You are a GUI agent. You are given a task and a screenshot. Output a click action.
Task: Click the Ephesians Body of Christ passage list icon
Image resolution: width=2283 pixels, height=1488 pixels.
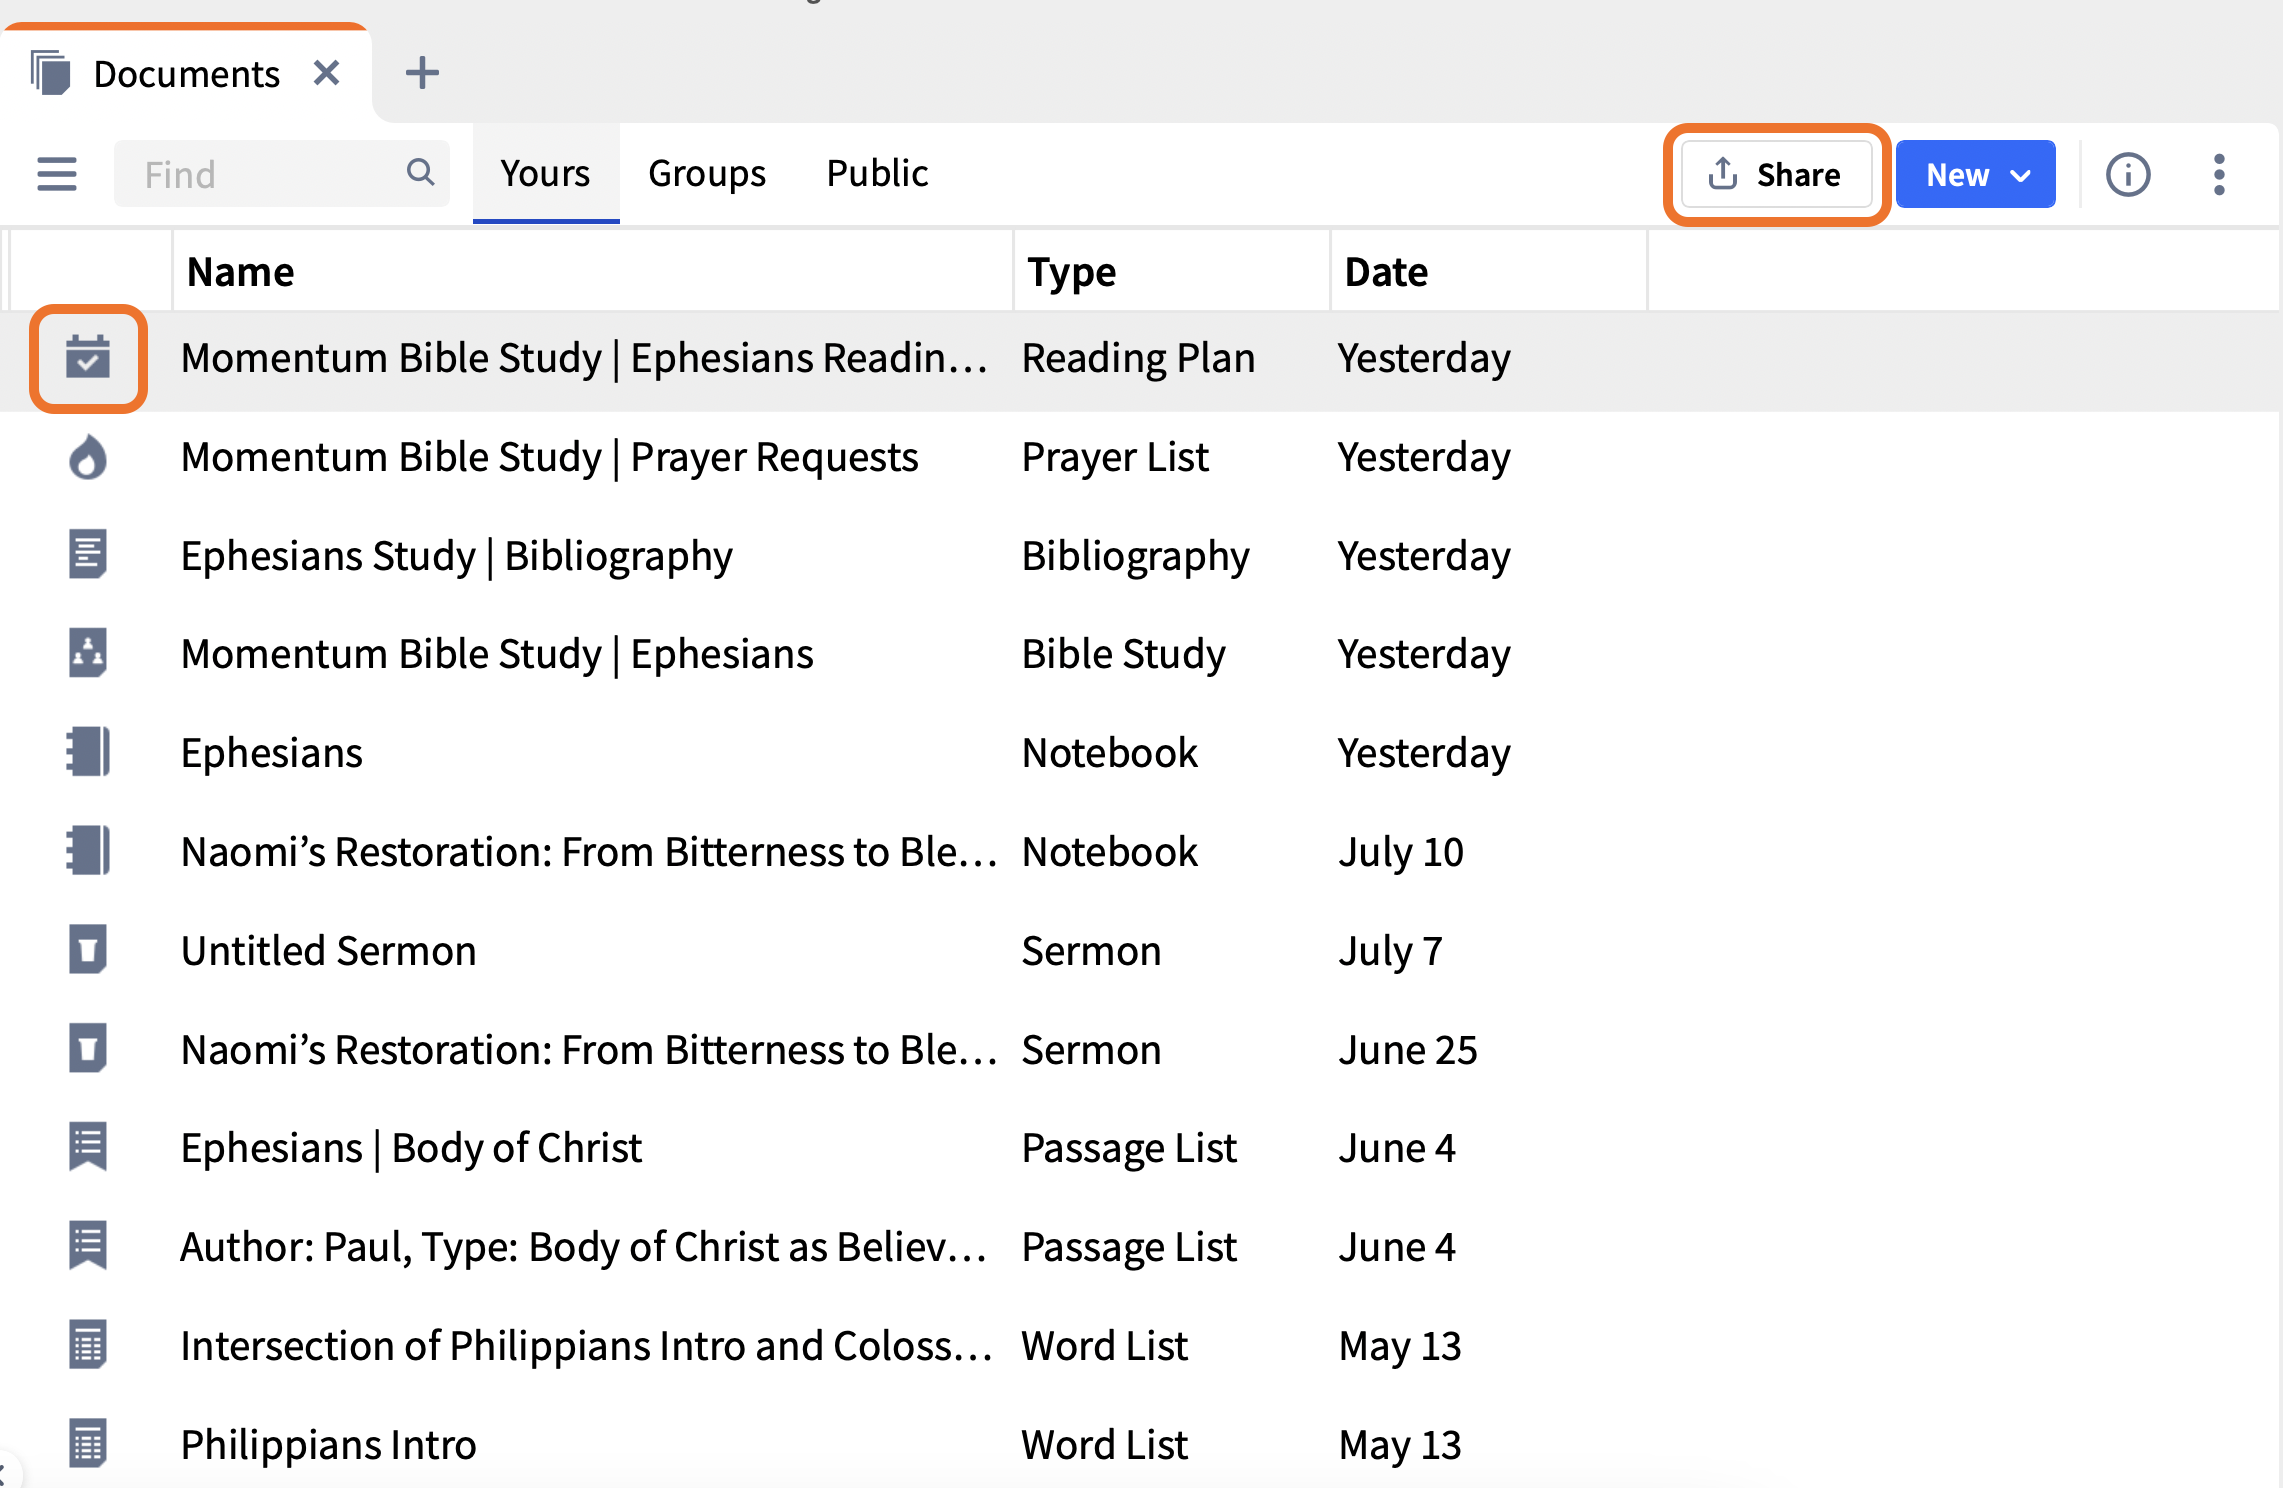click(88, 1147)
